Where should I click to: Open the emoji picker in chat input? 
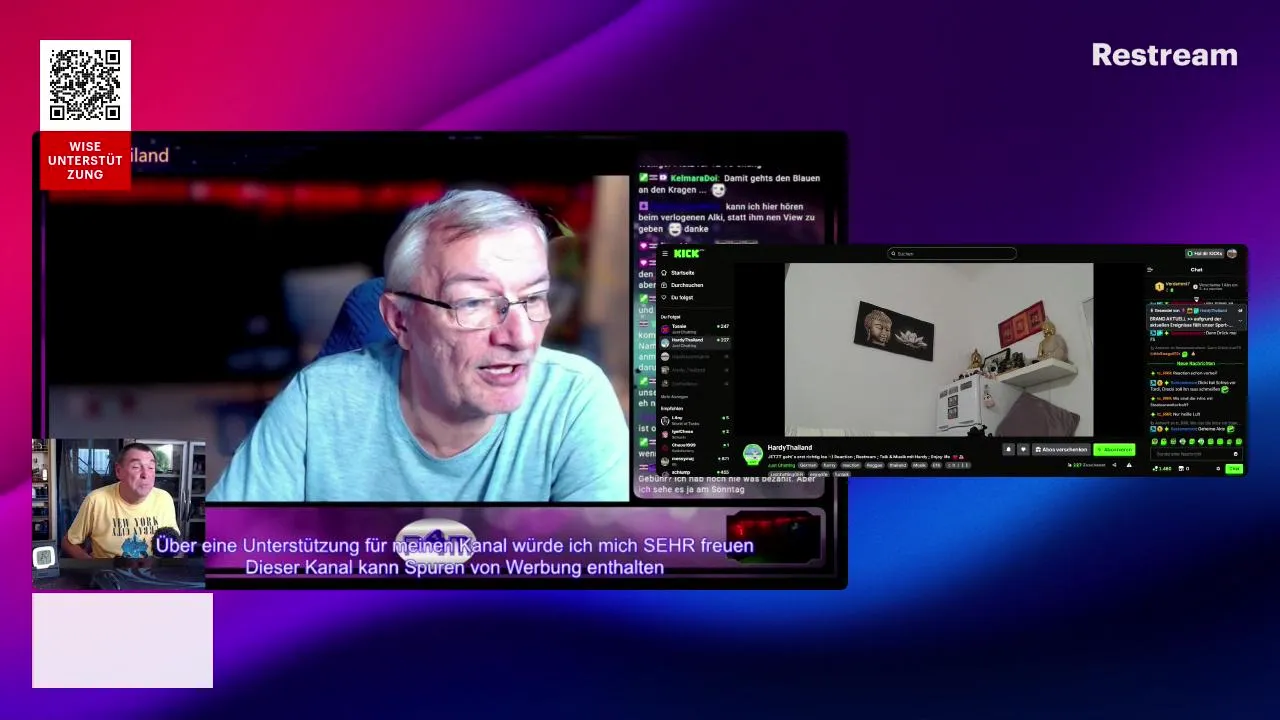pyautogui.click(x=1236, y=454)
